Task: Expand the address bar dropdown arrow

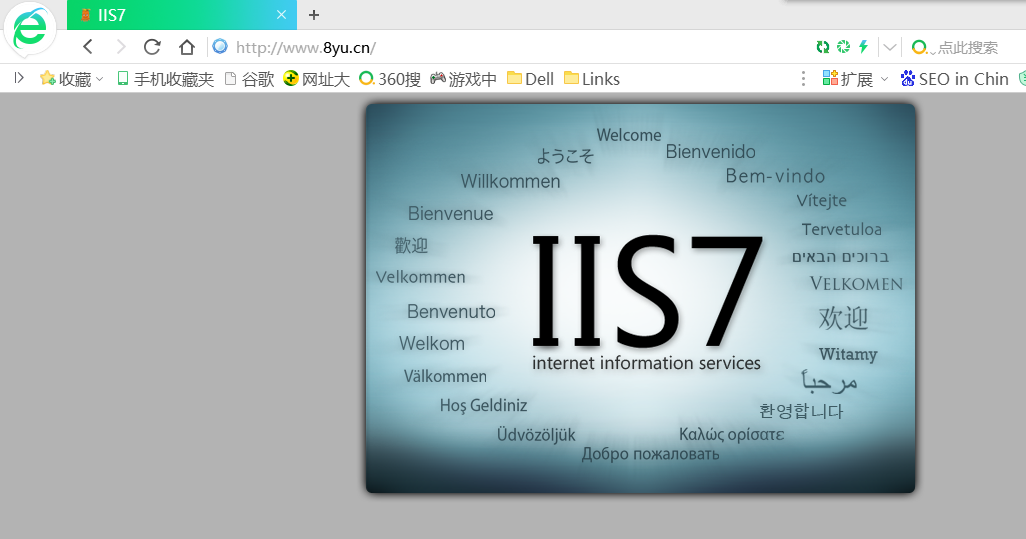Action: (x=889, y=47)
